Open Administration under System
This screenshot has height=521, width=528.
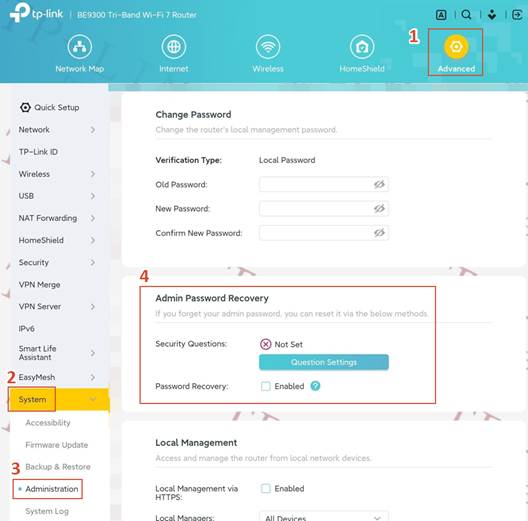coord(52,489)
